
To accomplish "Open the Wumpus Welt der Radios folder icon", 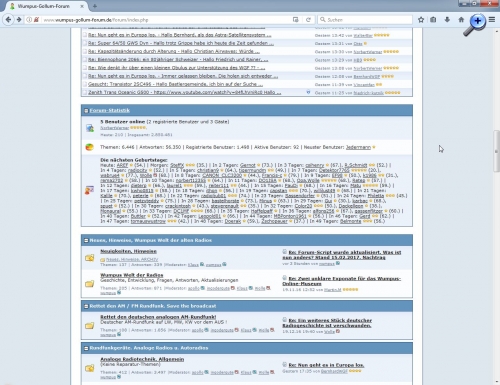I will coord(89,284).
